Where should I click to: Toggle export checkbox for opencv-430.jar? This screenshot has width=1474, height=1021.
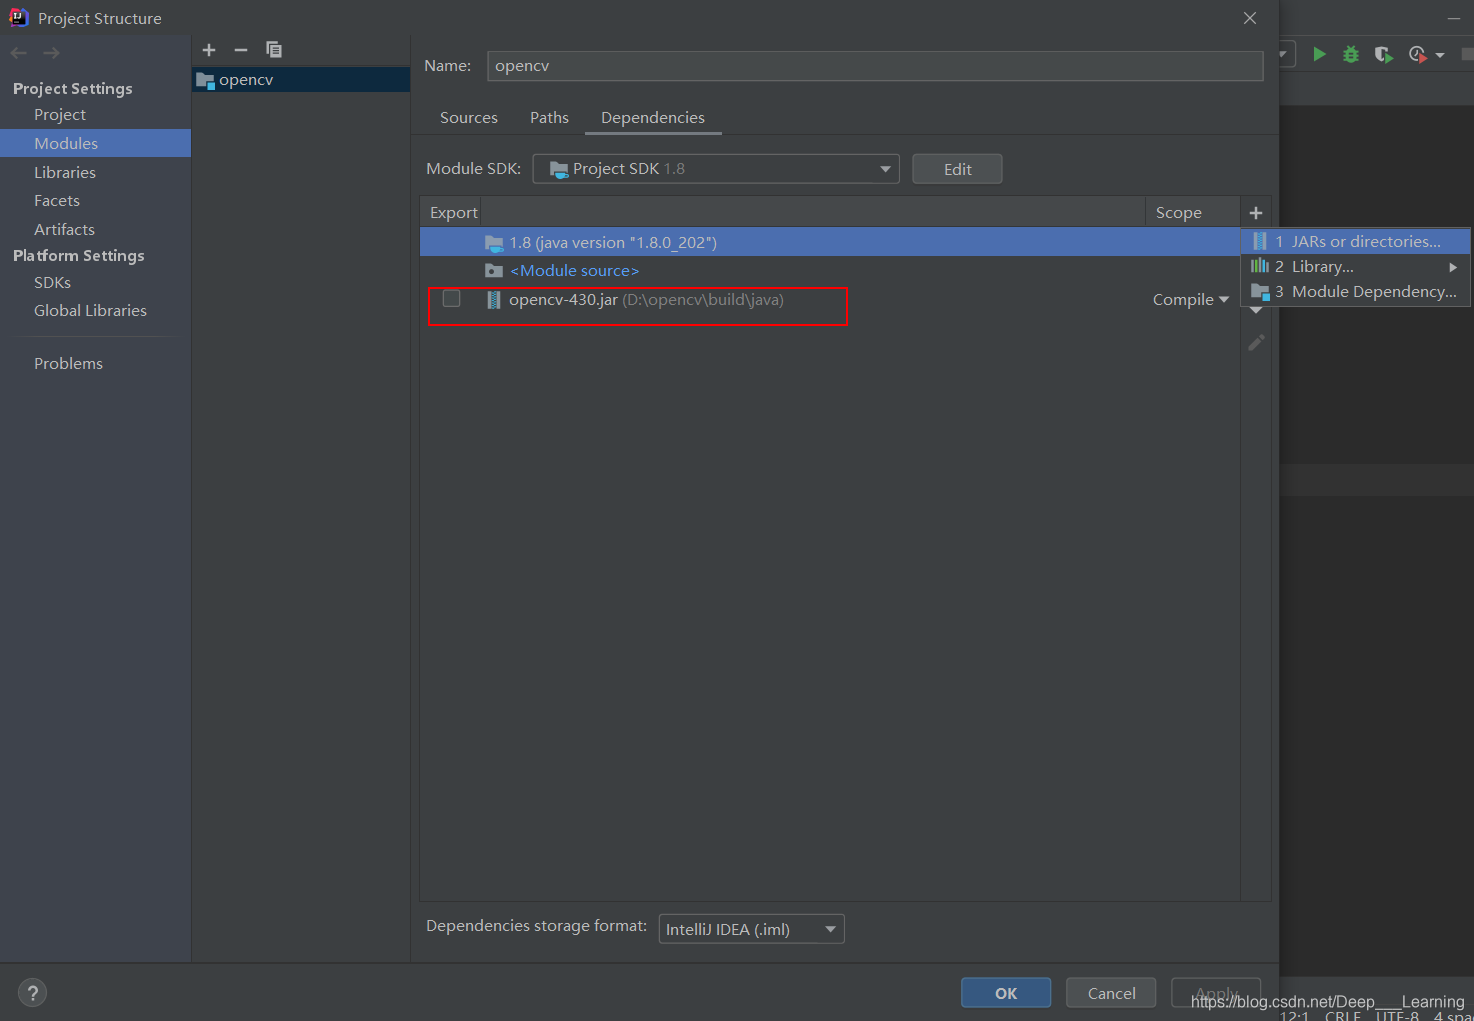pyautogui.click(x=452, y=299)
